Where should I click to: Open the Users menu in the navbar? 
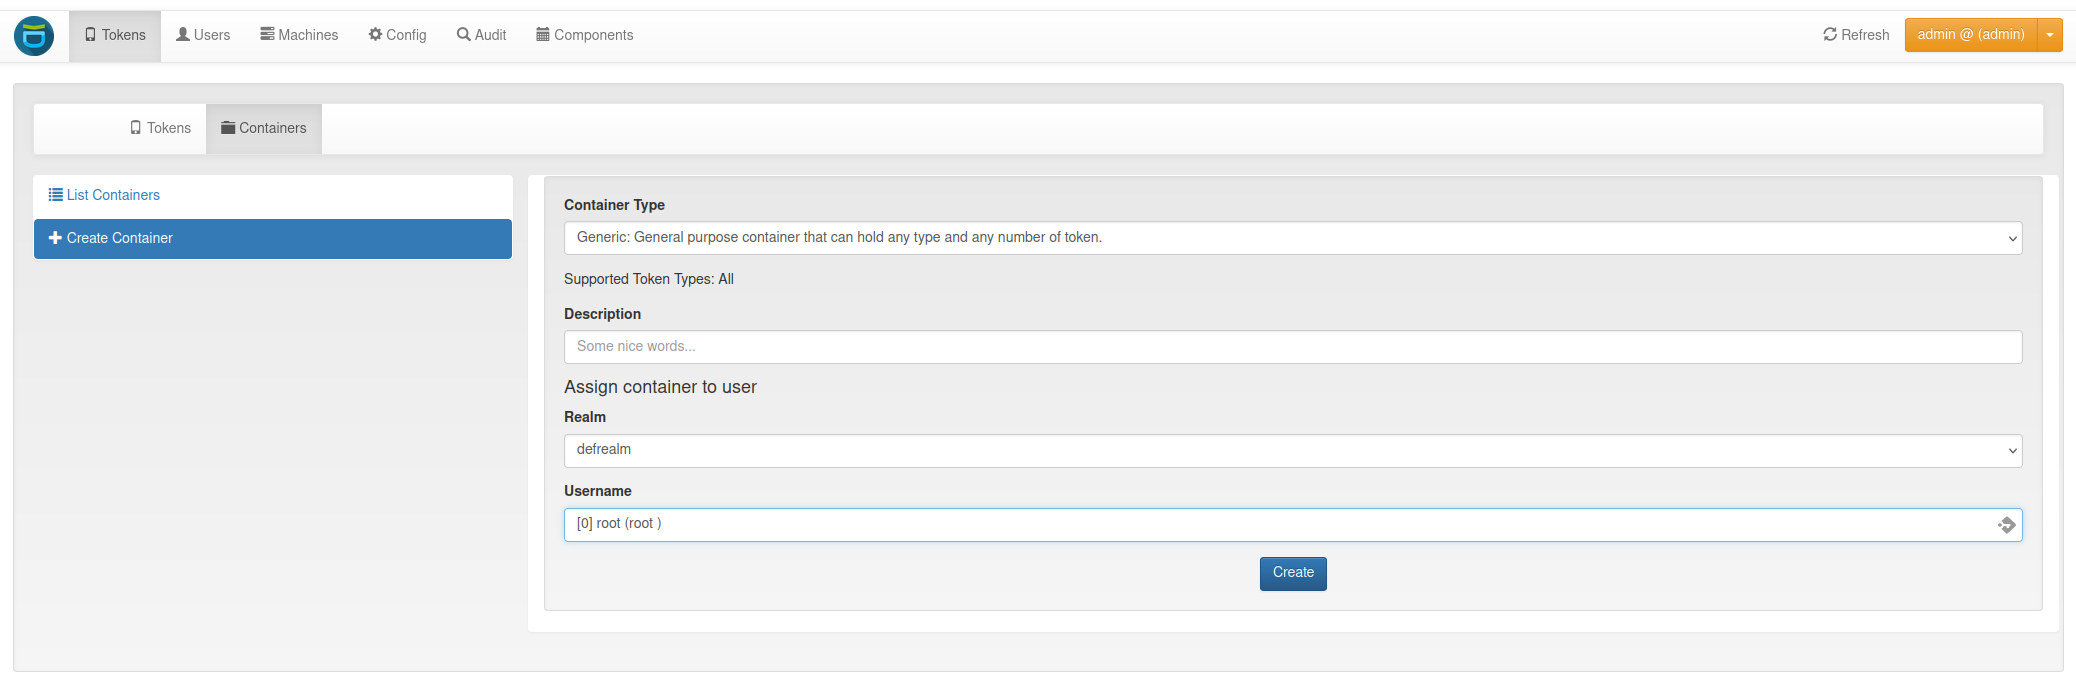[x=203, y=35]
